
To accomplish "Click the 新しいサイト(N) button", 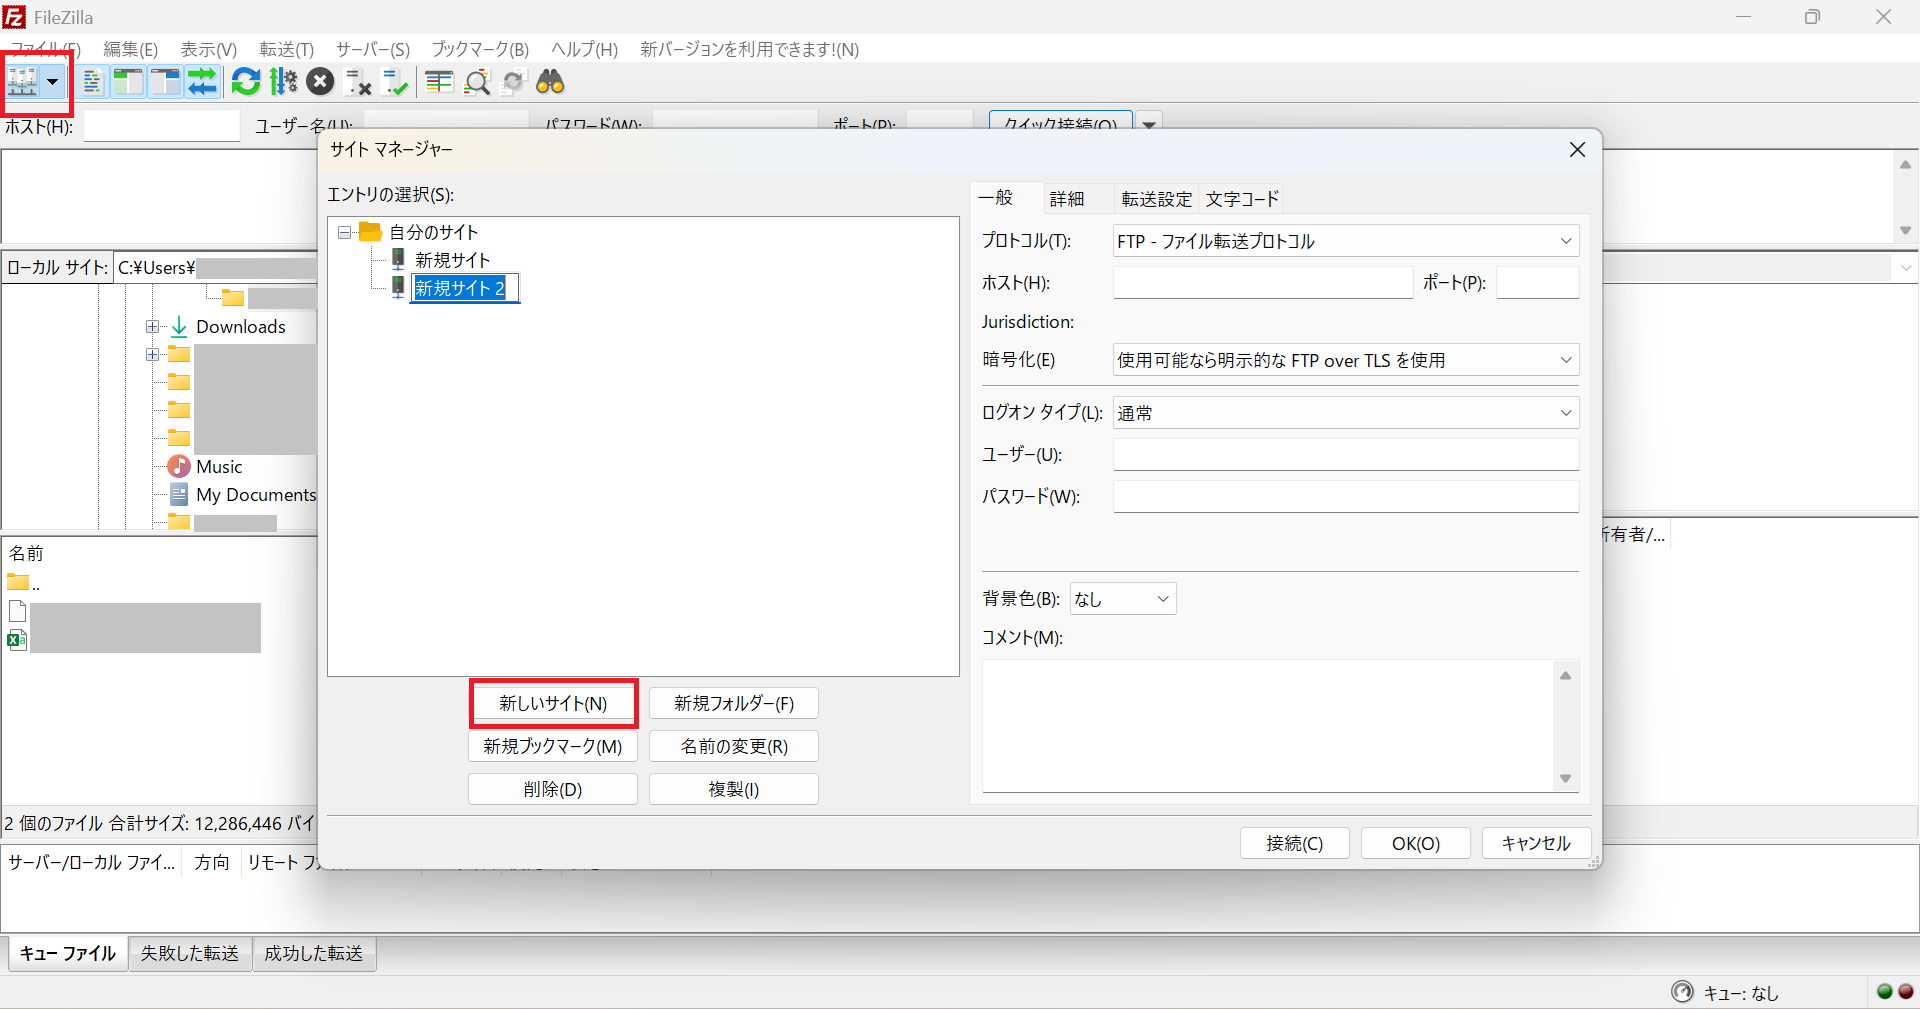I will point(553,703).
